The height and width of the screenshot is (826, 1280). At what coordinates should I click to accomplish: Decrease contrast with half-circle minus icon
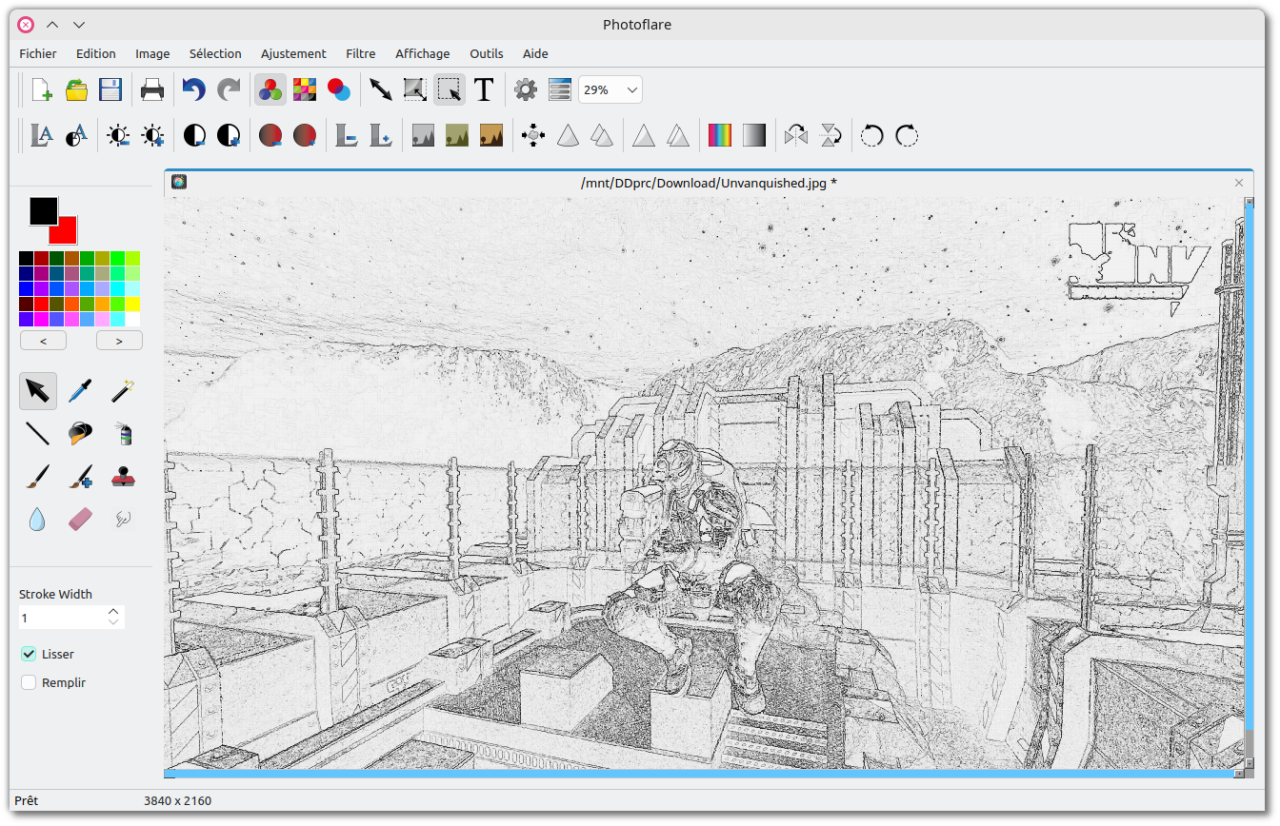tap(194, 135)
